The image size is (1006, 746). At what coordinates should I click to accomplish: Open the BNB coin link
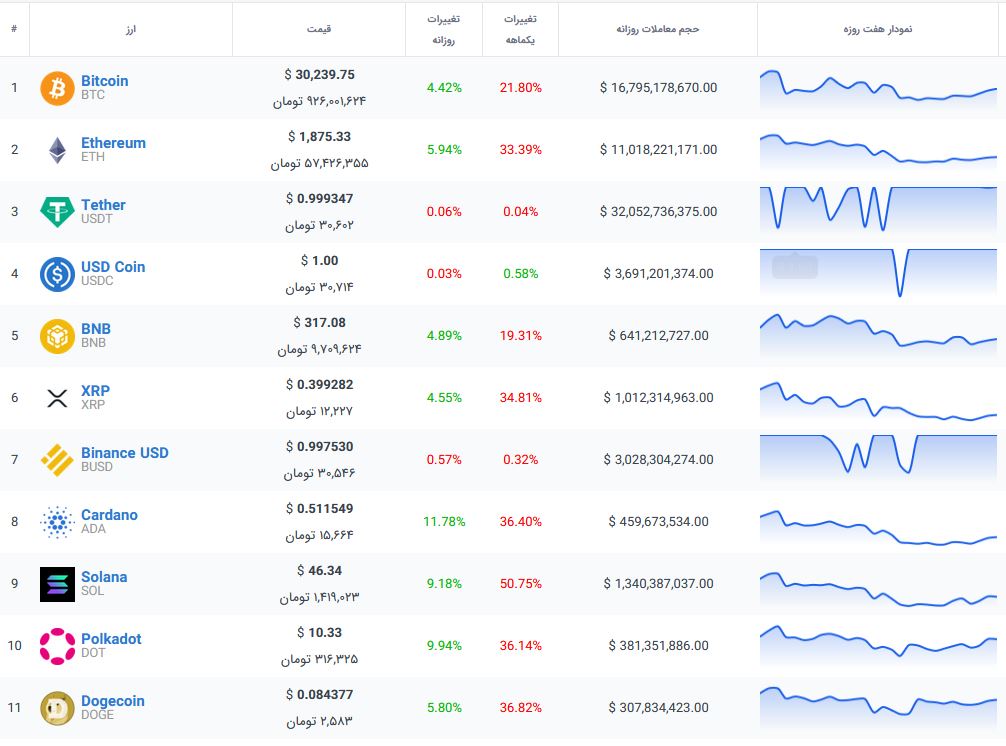click(96, 329)
